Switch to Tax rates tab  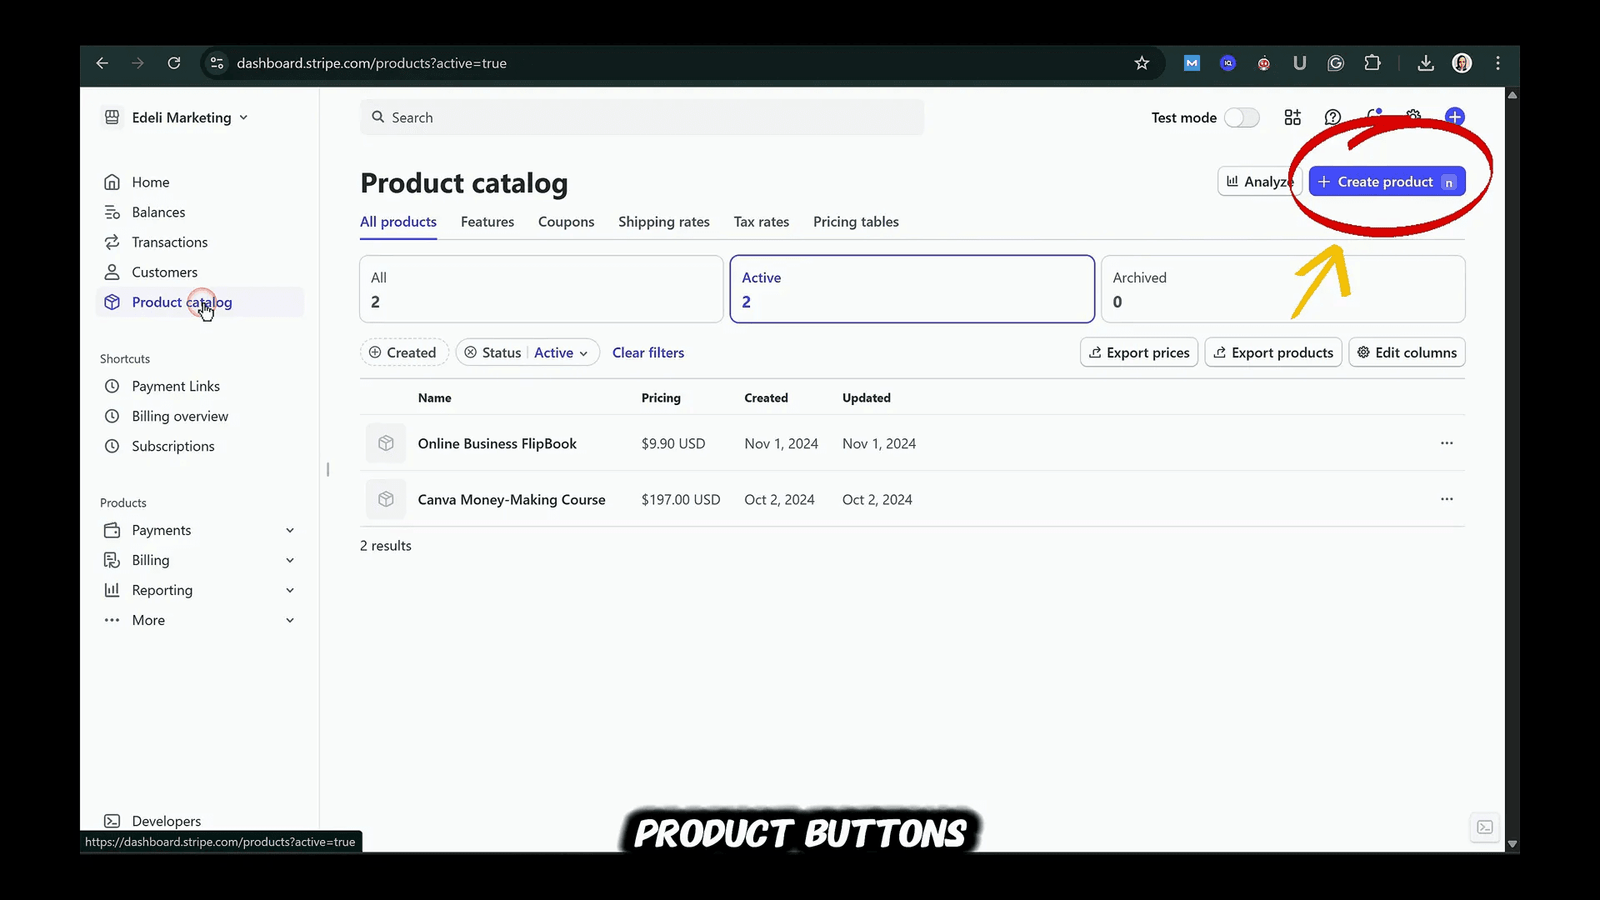(761, 222)
